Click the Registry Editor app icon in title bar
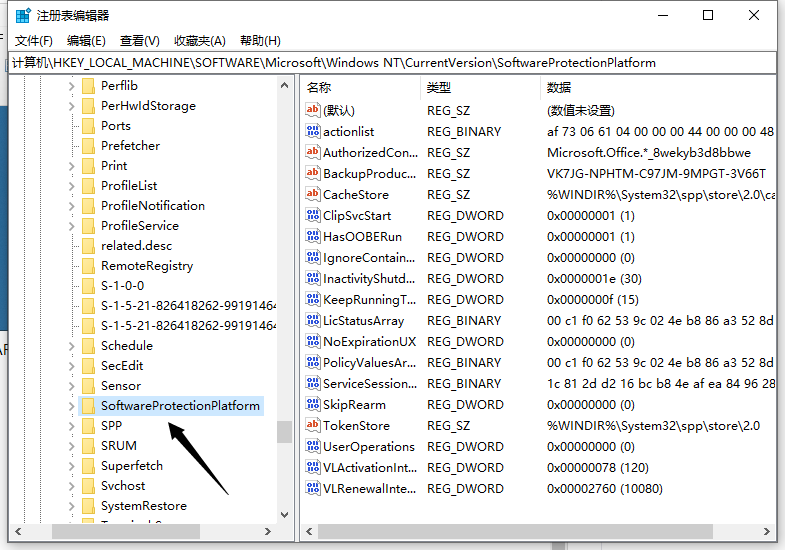The image size is (785, 550). (20, 15)
